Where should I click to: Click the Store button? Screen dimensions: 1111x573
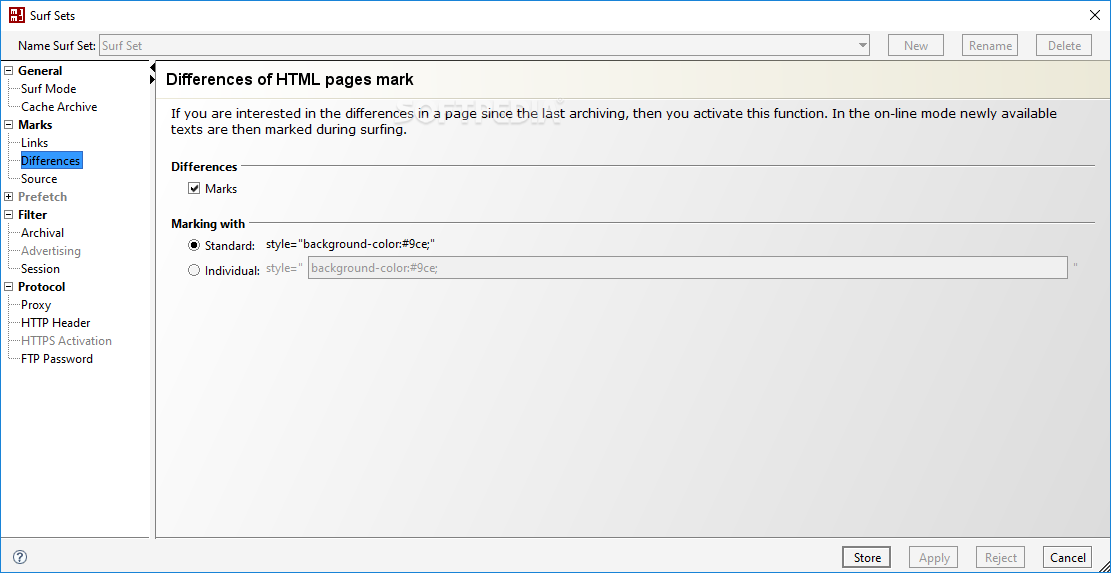(x=867, y=557)
